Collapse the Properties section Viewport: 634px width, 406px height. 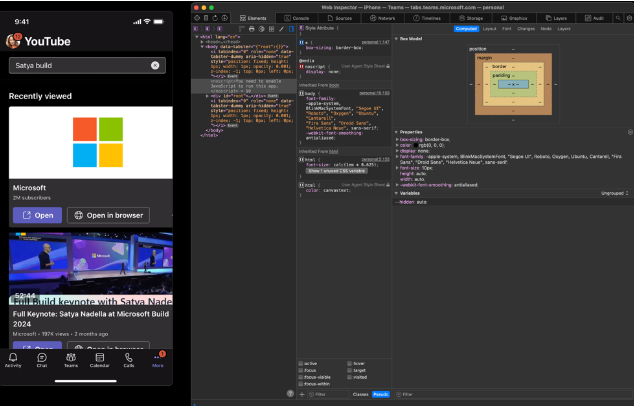point(396,132)
